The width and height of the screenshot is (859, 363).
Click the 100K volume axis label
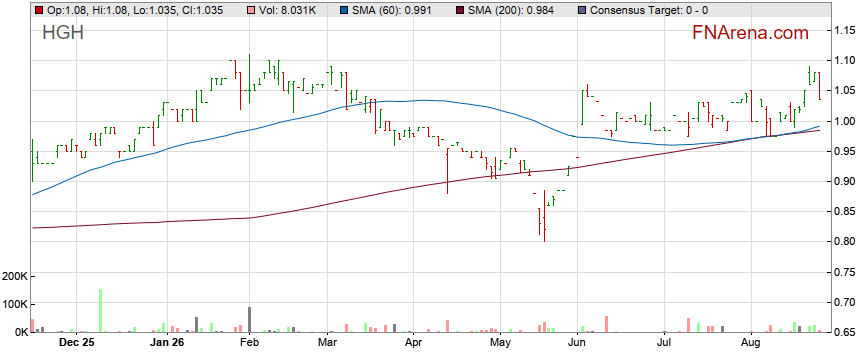pyautogui.click(x=15, y=304)
